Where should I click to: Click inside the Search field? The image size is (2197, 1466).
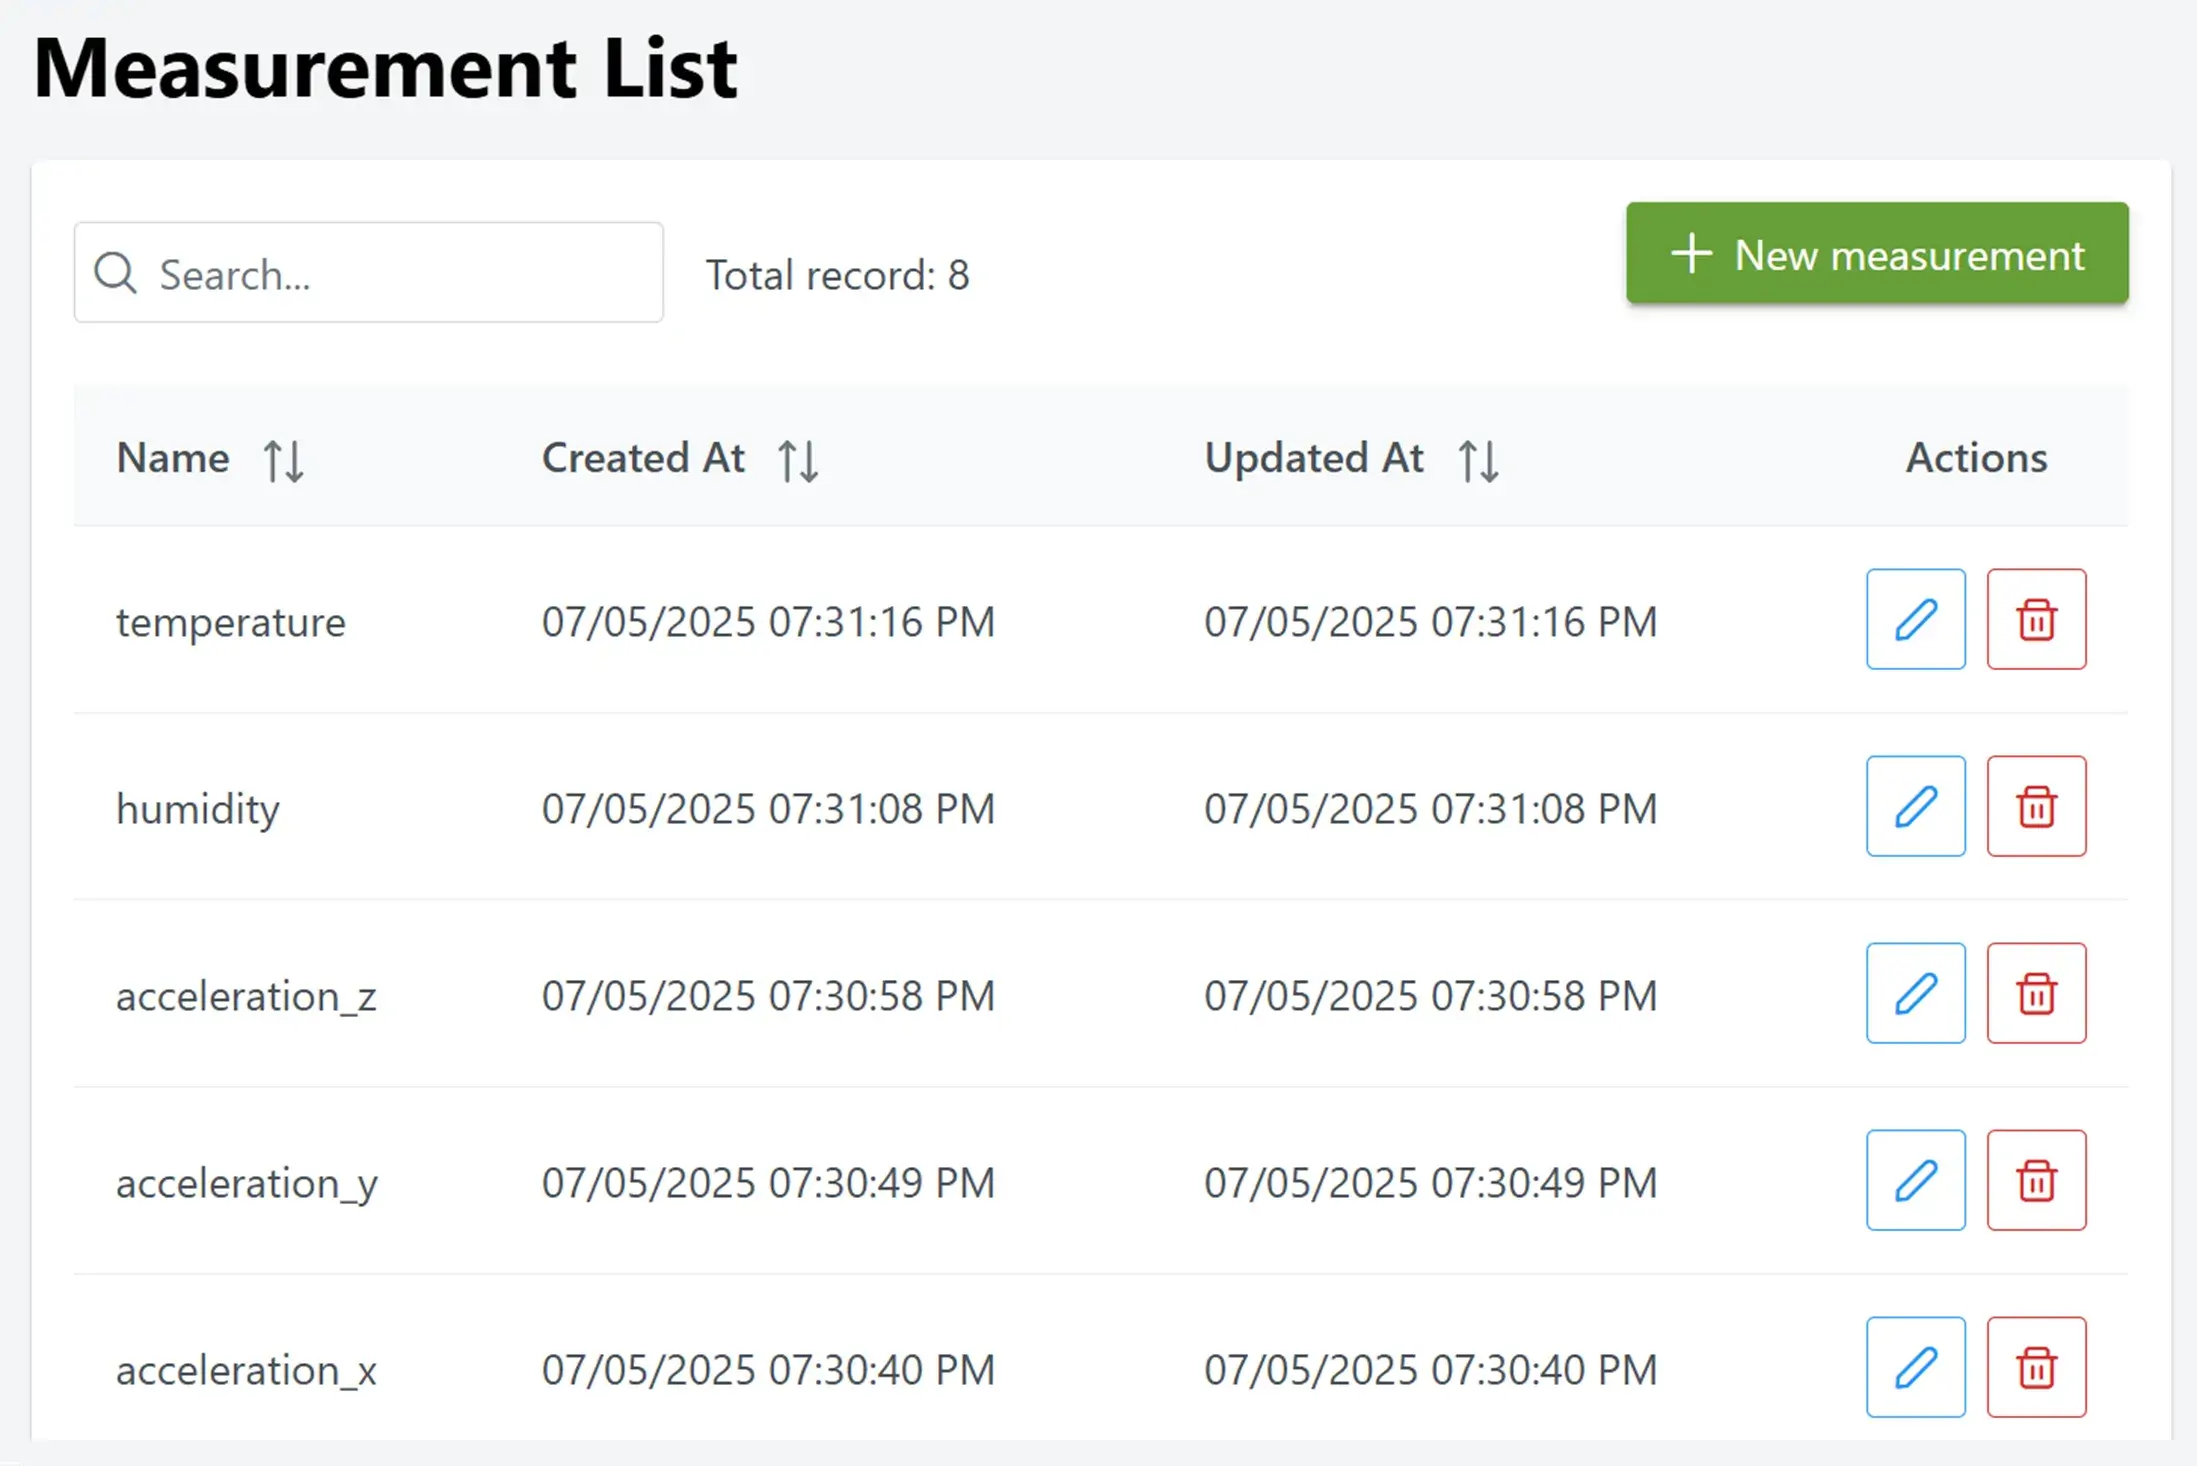(380, 273)
